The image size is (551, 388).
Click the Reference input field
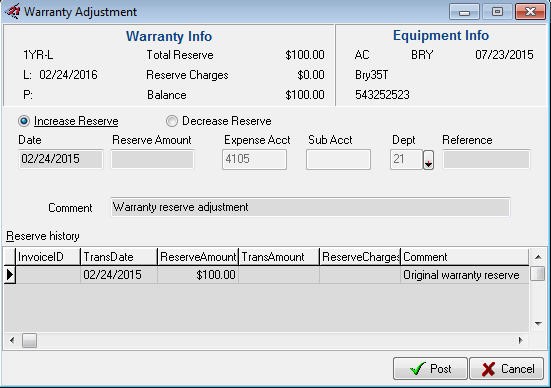click(486, 159)
